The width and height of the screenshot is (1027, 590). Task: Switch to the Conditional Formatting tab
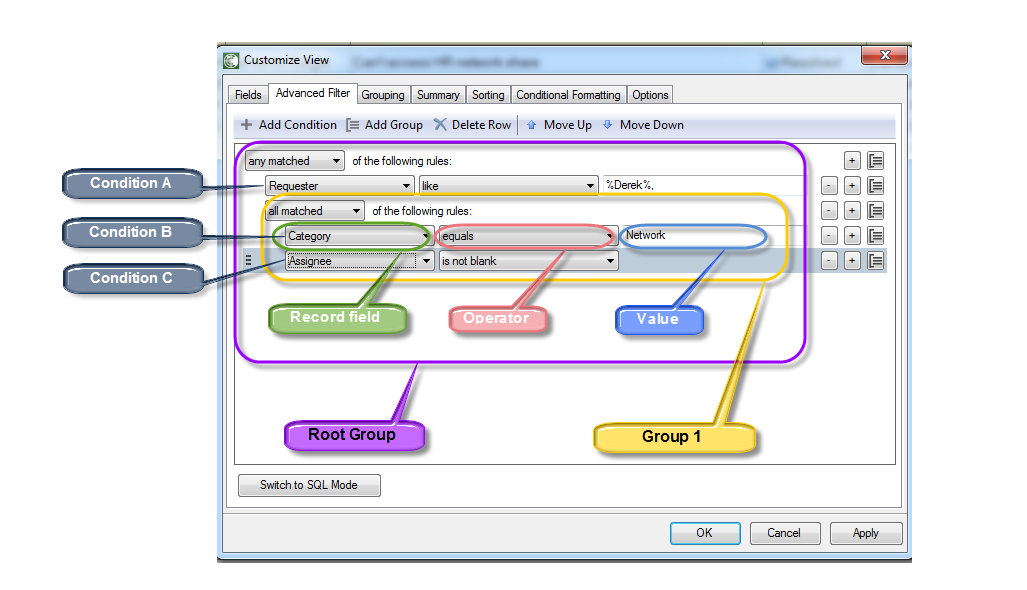[568, 94]
